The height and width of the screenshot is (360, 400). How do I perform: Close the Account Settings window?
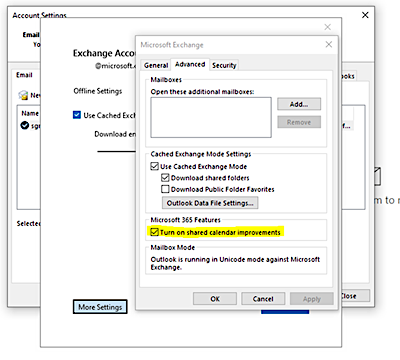365,15
